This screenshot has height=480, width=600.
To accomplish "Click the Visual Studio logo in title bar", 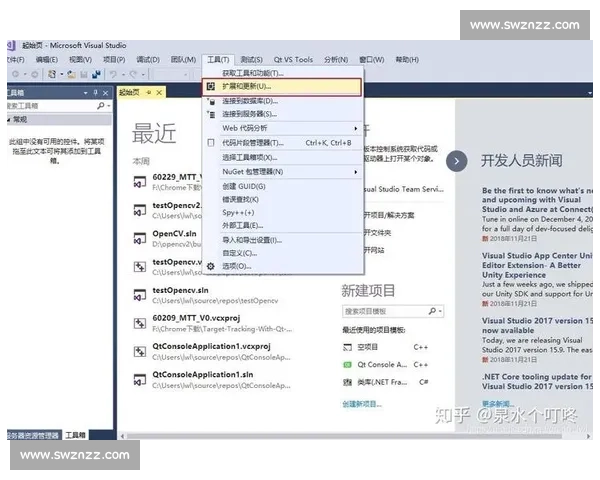I will [x=11, y=46].
